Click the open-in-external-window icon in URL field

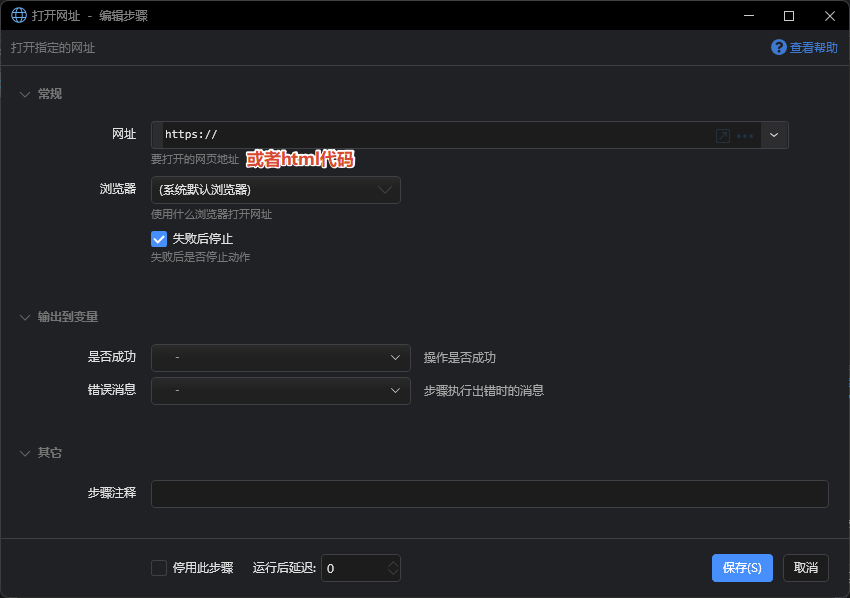pyautogui.click(x=722, y=136)
